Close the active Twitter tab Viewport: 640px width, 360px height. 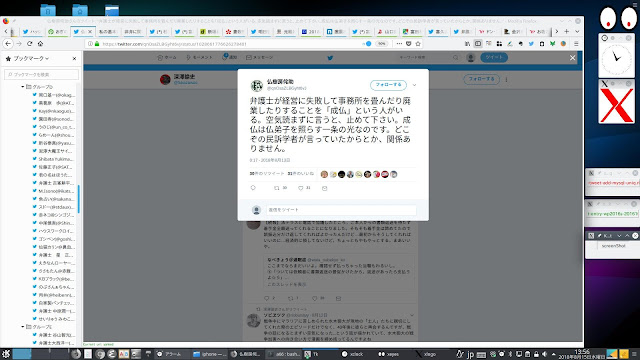point(90,31)
